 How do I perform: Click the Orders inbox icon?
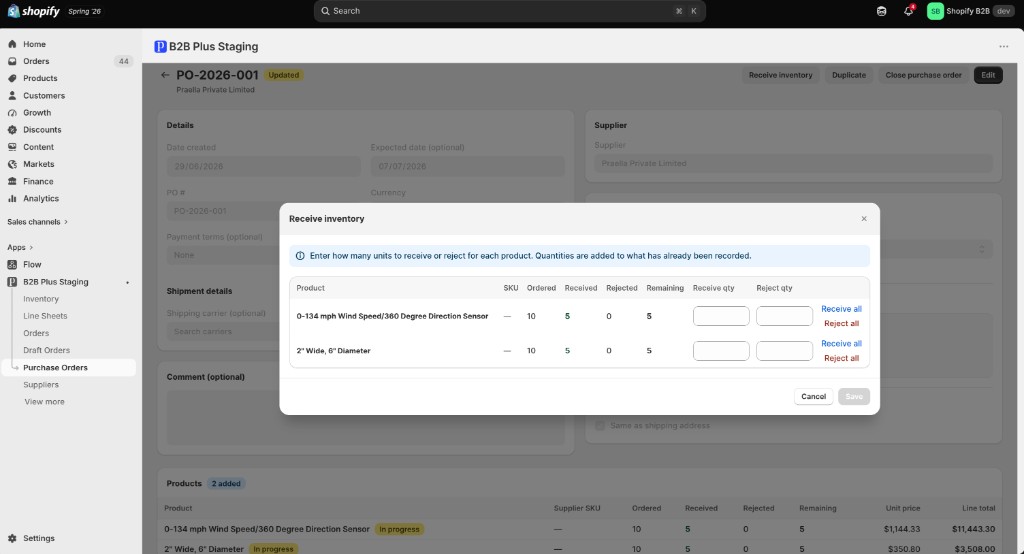pos(12,61)
